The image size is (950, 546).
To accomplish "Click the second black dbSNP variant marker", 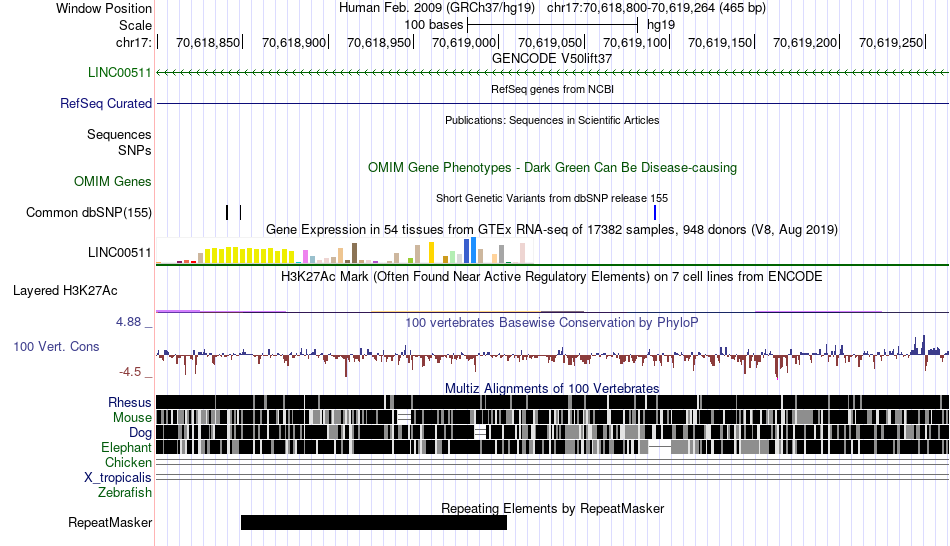I will [241, 213].
